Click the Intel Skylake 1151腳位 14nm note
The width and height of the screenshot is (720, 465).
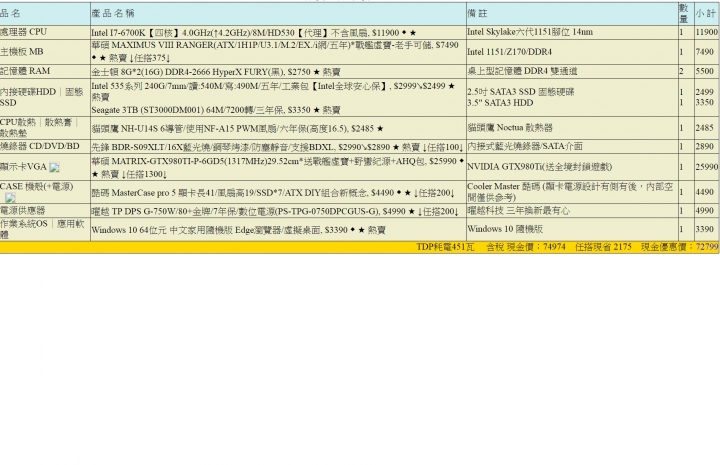tap(530, 32)
